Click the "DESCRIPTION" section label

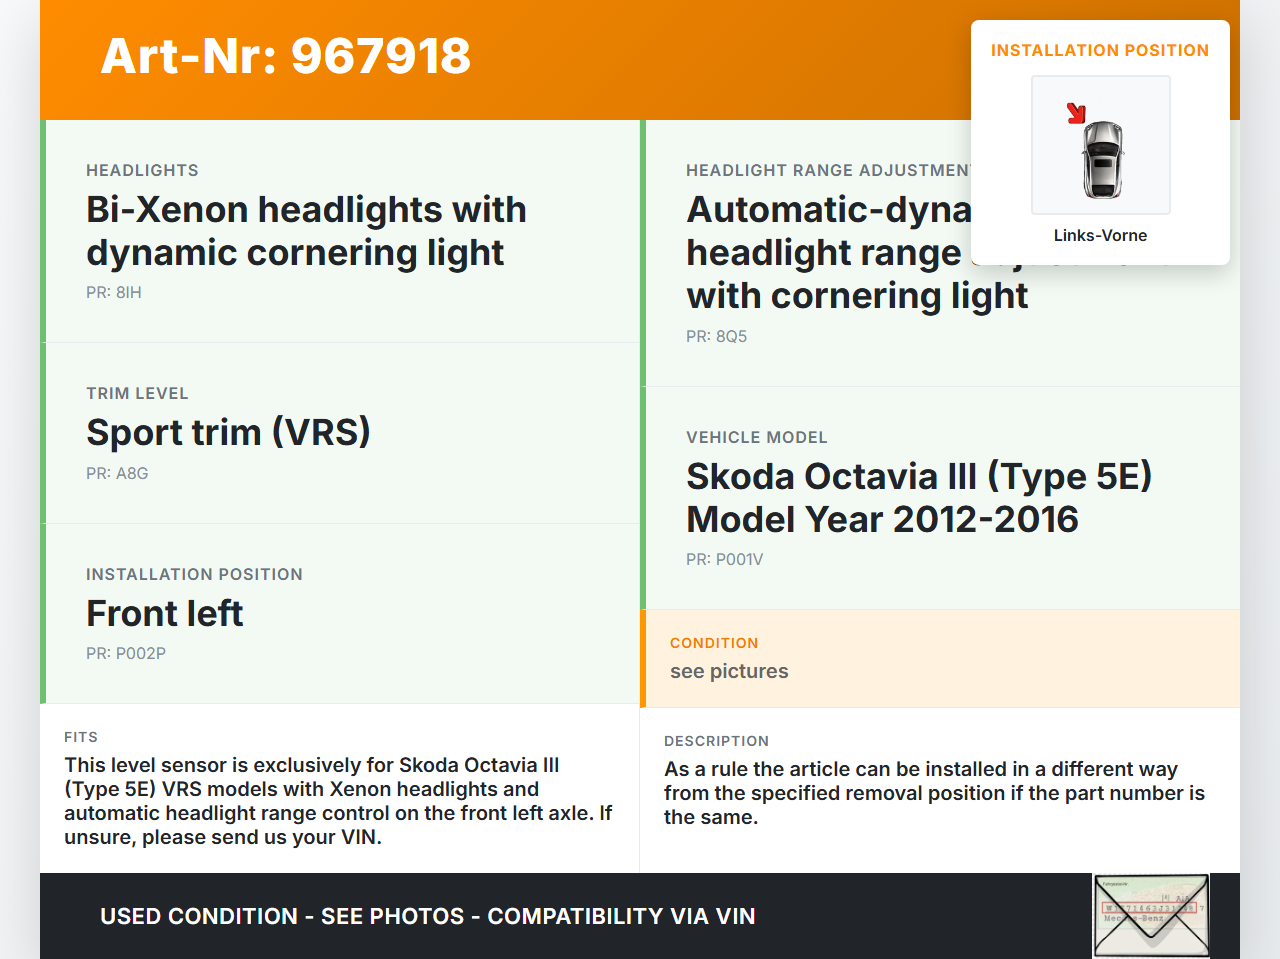[717, 741]
